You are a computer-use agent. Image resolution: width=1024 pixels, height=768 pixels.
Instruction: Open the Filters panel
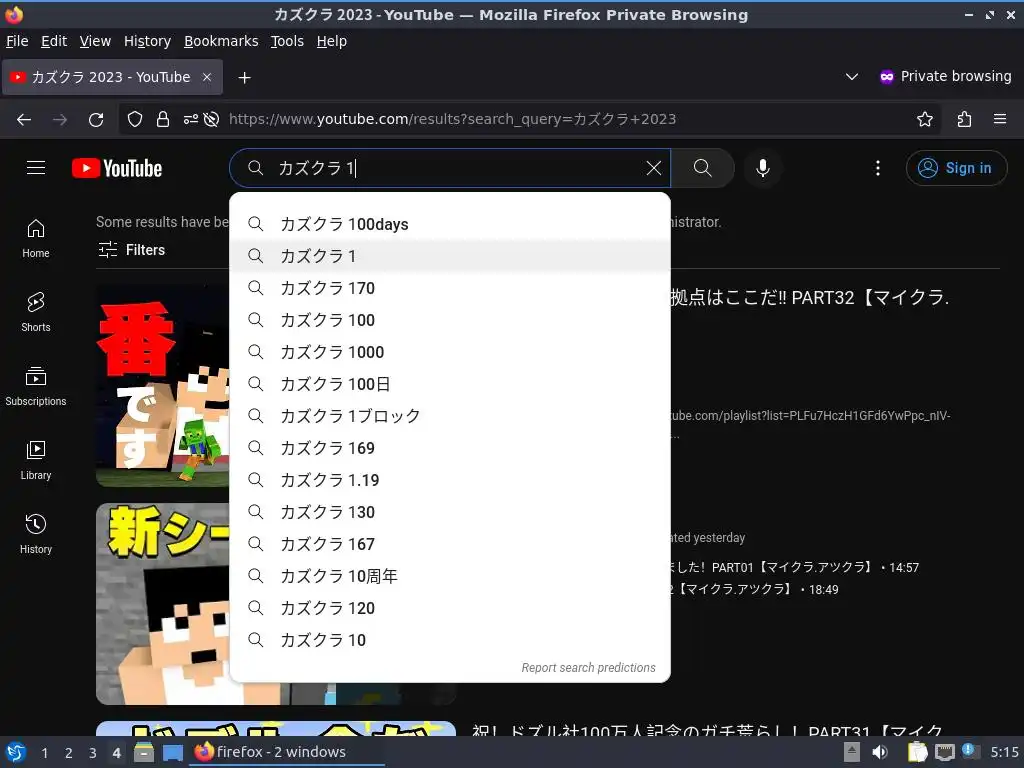point(132,250)
